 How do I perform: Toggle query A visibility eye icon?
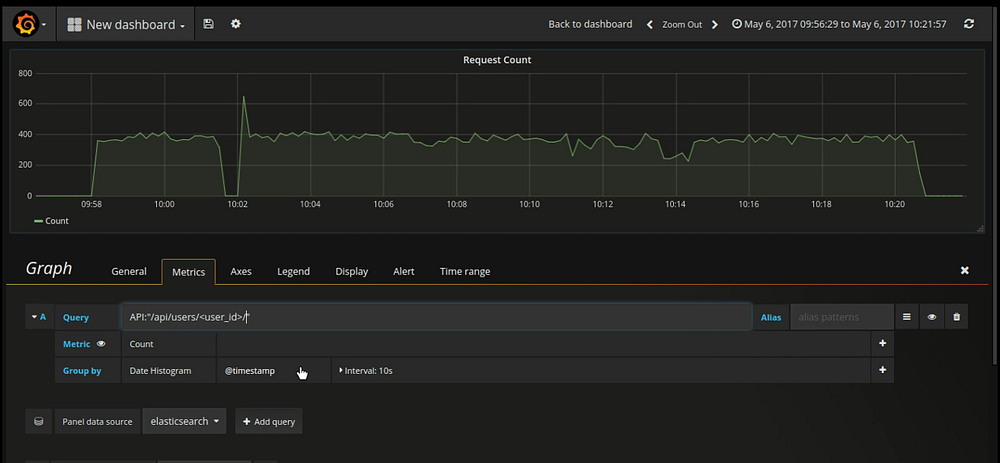(932, 317)
